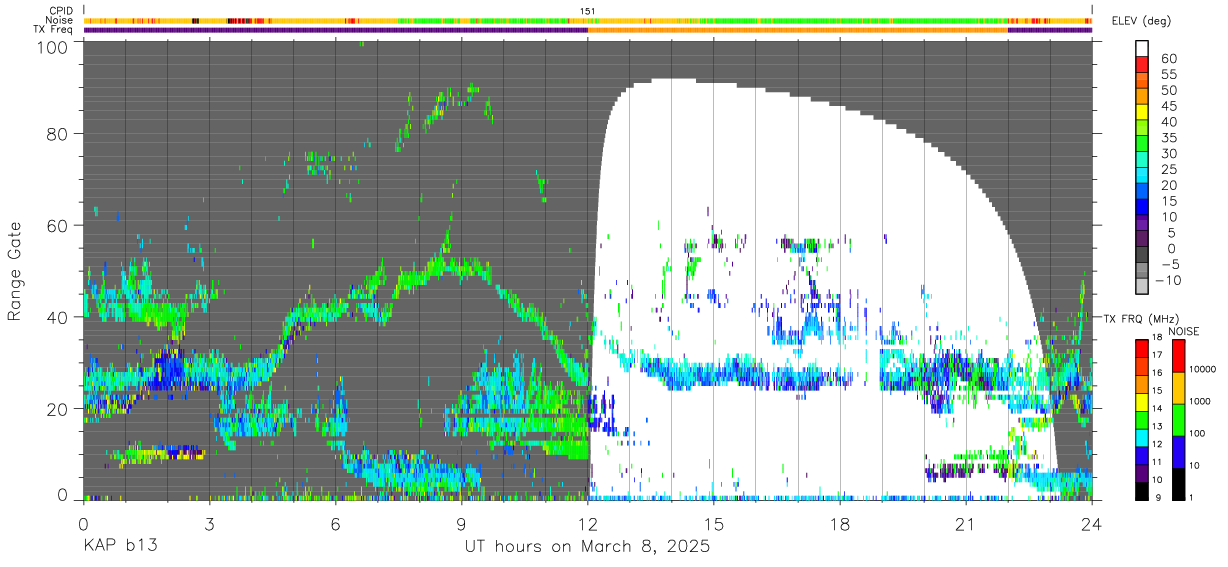Click the TX Freq label beside the top strip
The image size is (1228, 567).
54,29
